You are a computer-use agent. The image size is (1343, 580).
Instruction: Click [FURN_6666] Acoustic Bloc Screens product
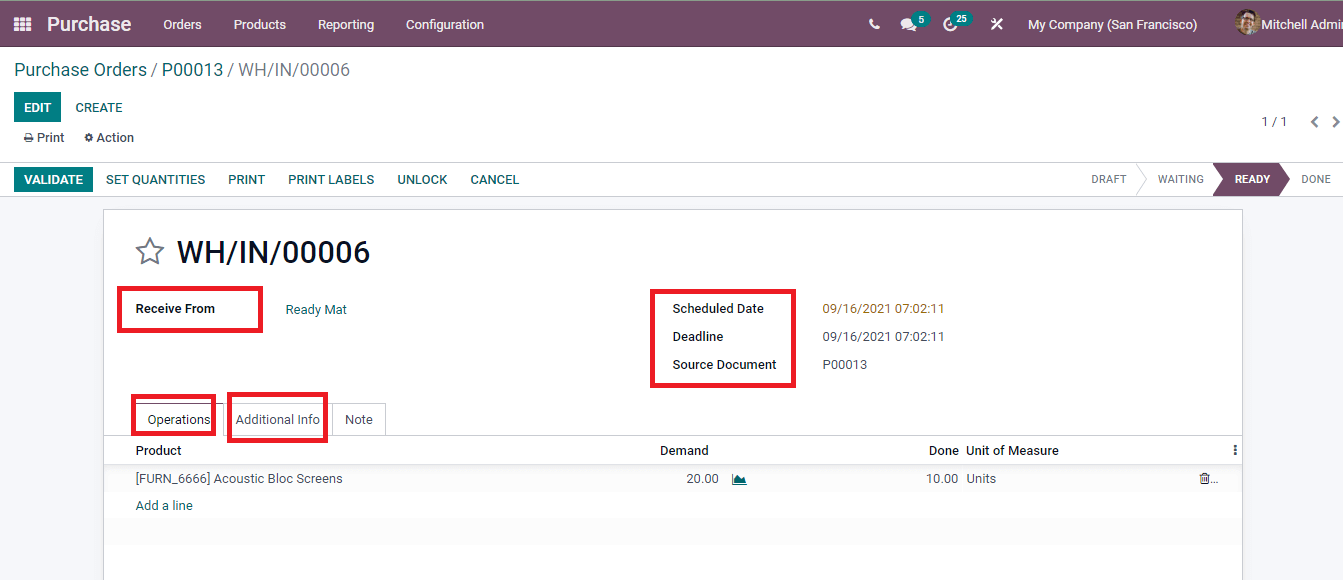tap(239, 479)
